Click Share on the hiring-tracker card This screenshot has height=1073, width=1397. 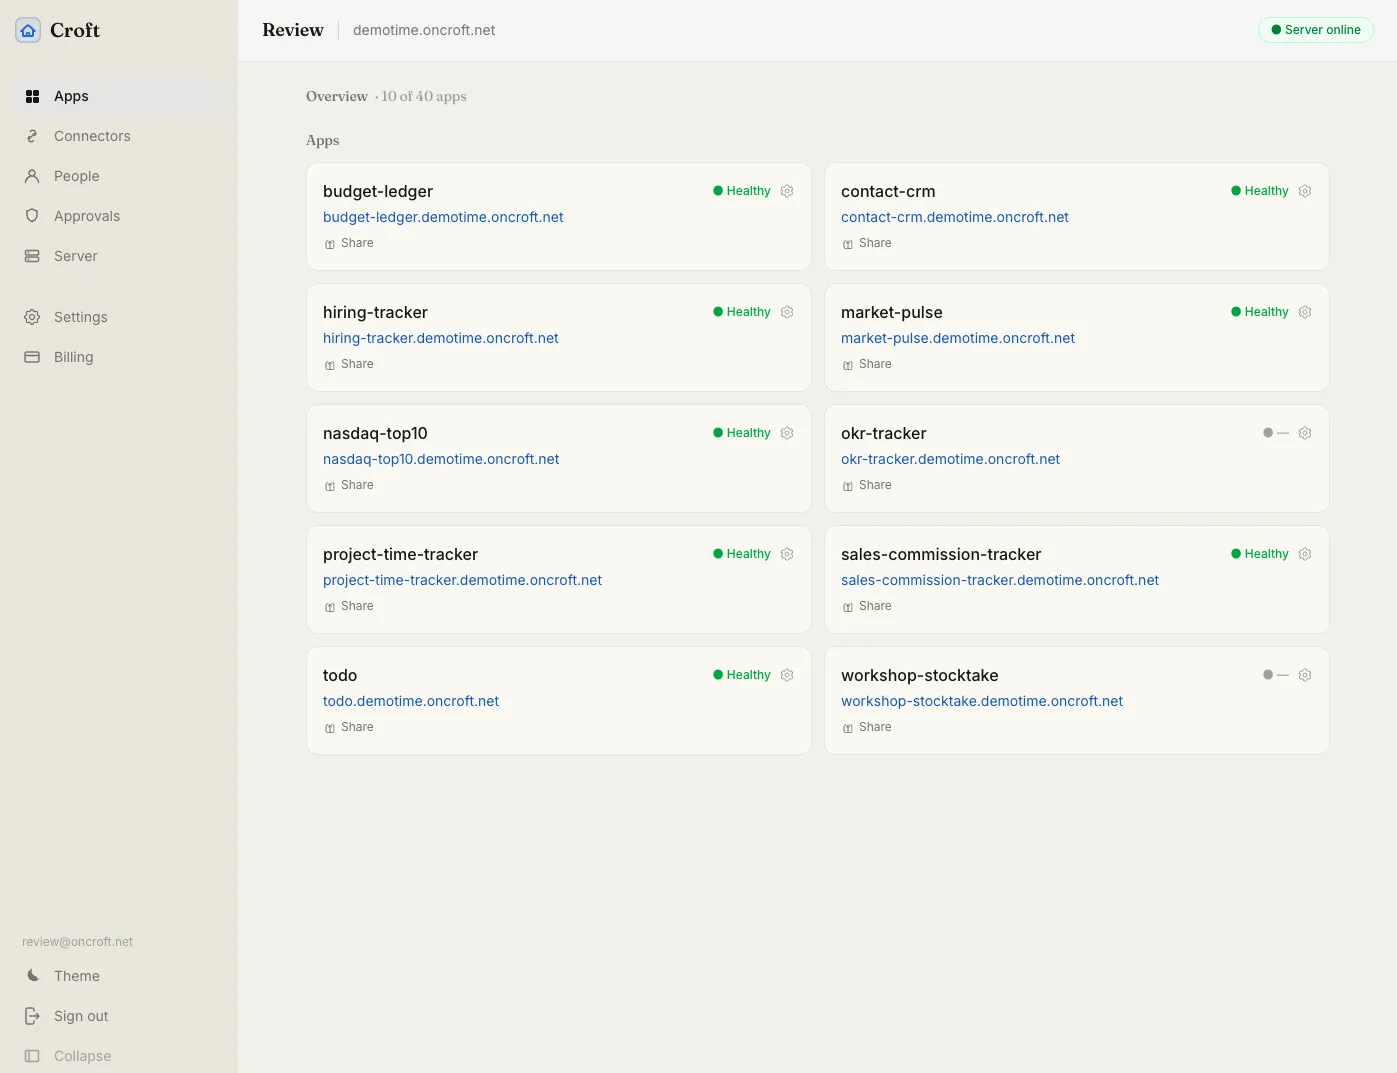click(x=349, y=364)
